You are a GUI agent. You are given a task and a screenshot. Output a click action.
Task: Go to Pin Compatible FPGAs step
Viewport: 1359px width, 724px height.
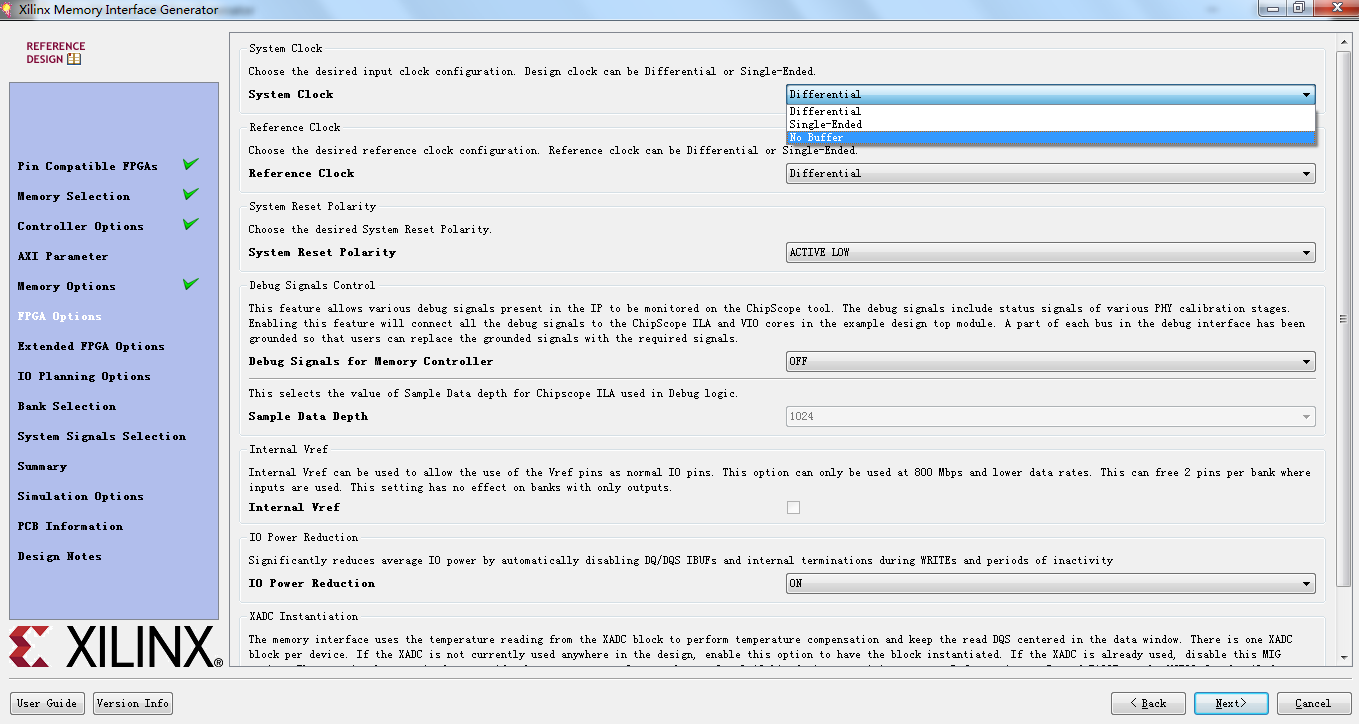(x=88, y=166)
